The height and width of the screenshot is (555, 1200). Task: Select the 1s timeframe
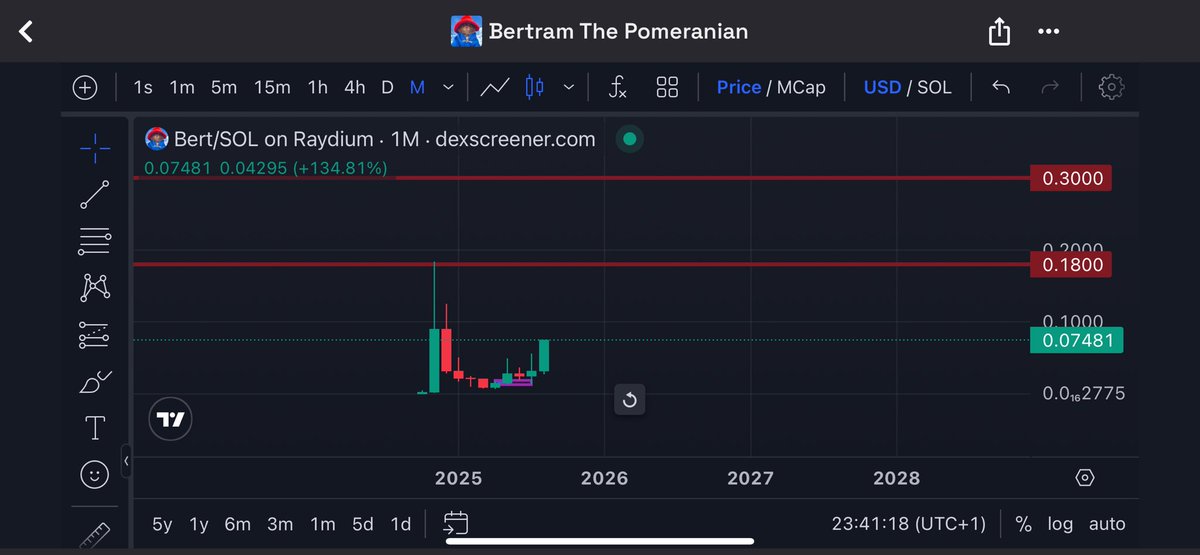tap(143, 87)
